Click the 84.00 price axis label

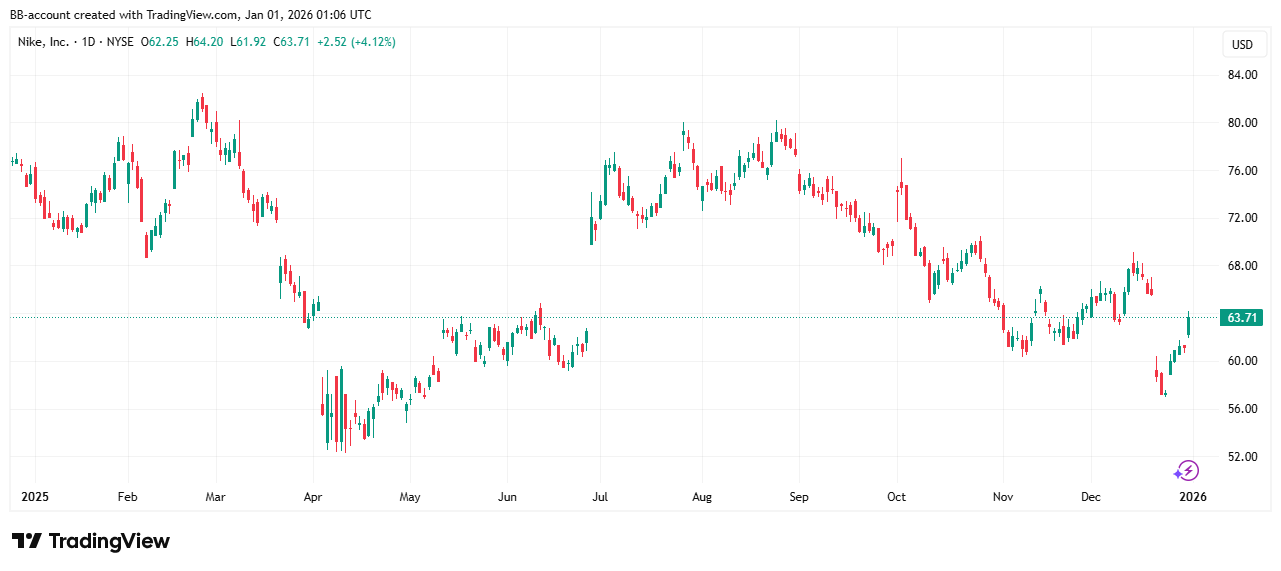coord(1242,75)
